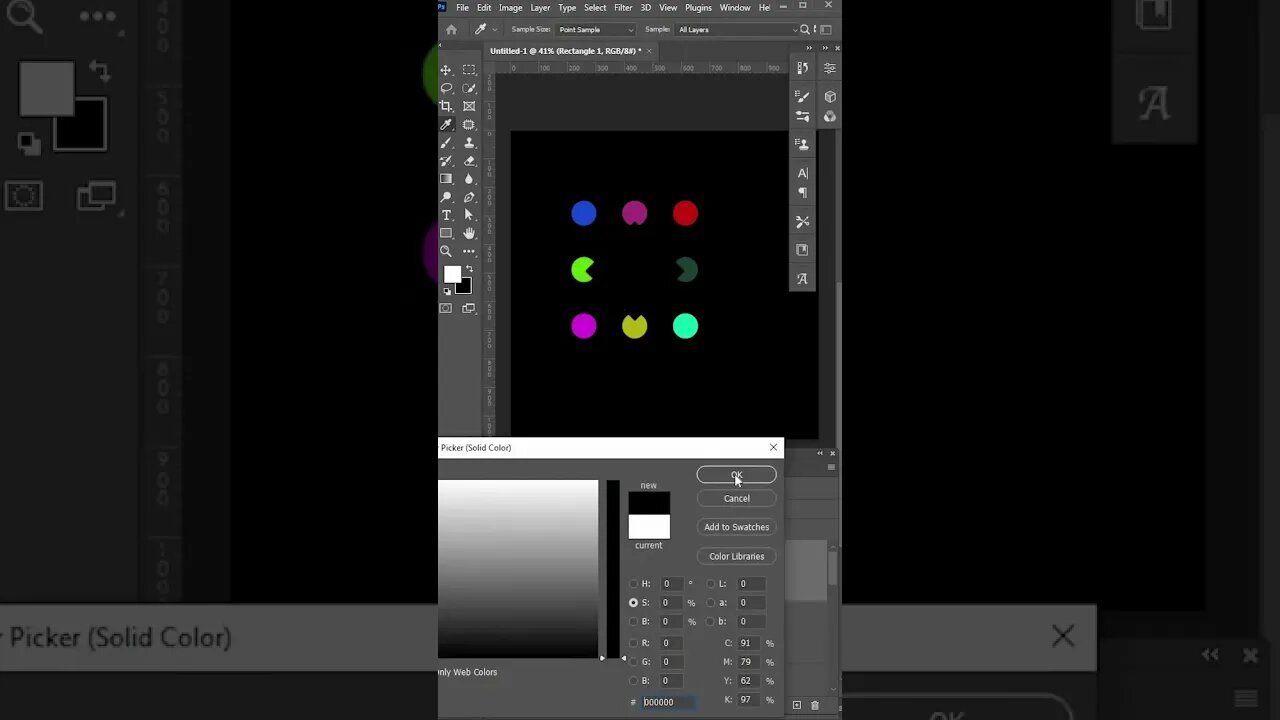Open the Image menu
The width and height of the screenshot is (1280, 720).
[511, 8]
